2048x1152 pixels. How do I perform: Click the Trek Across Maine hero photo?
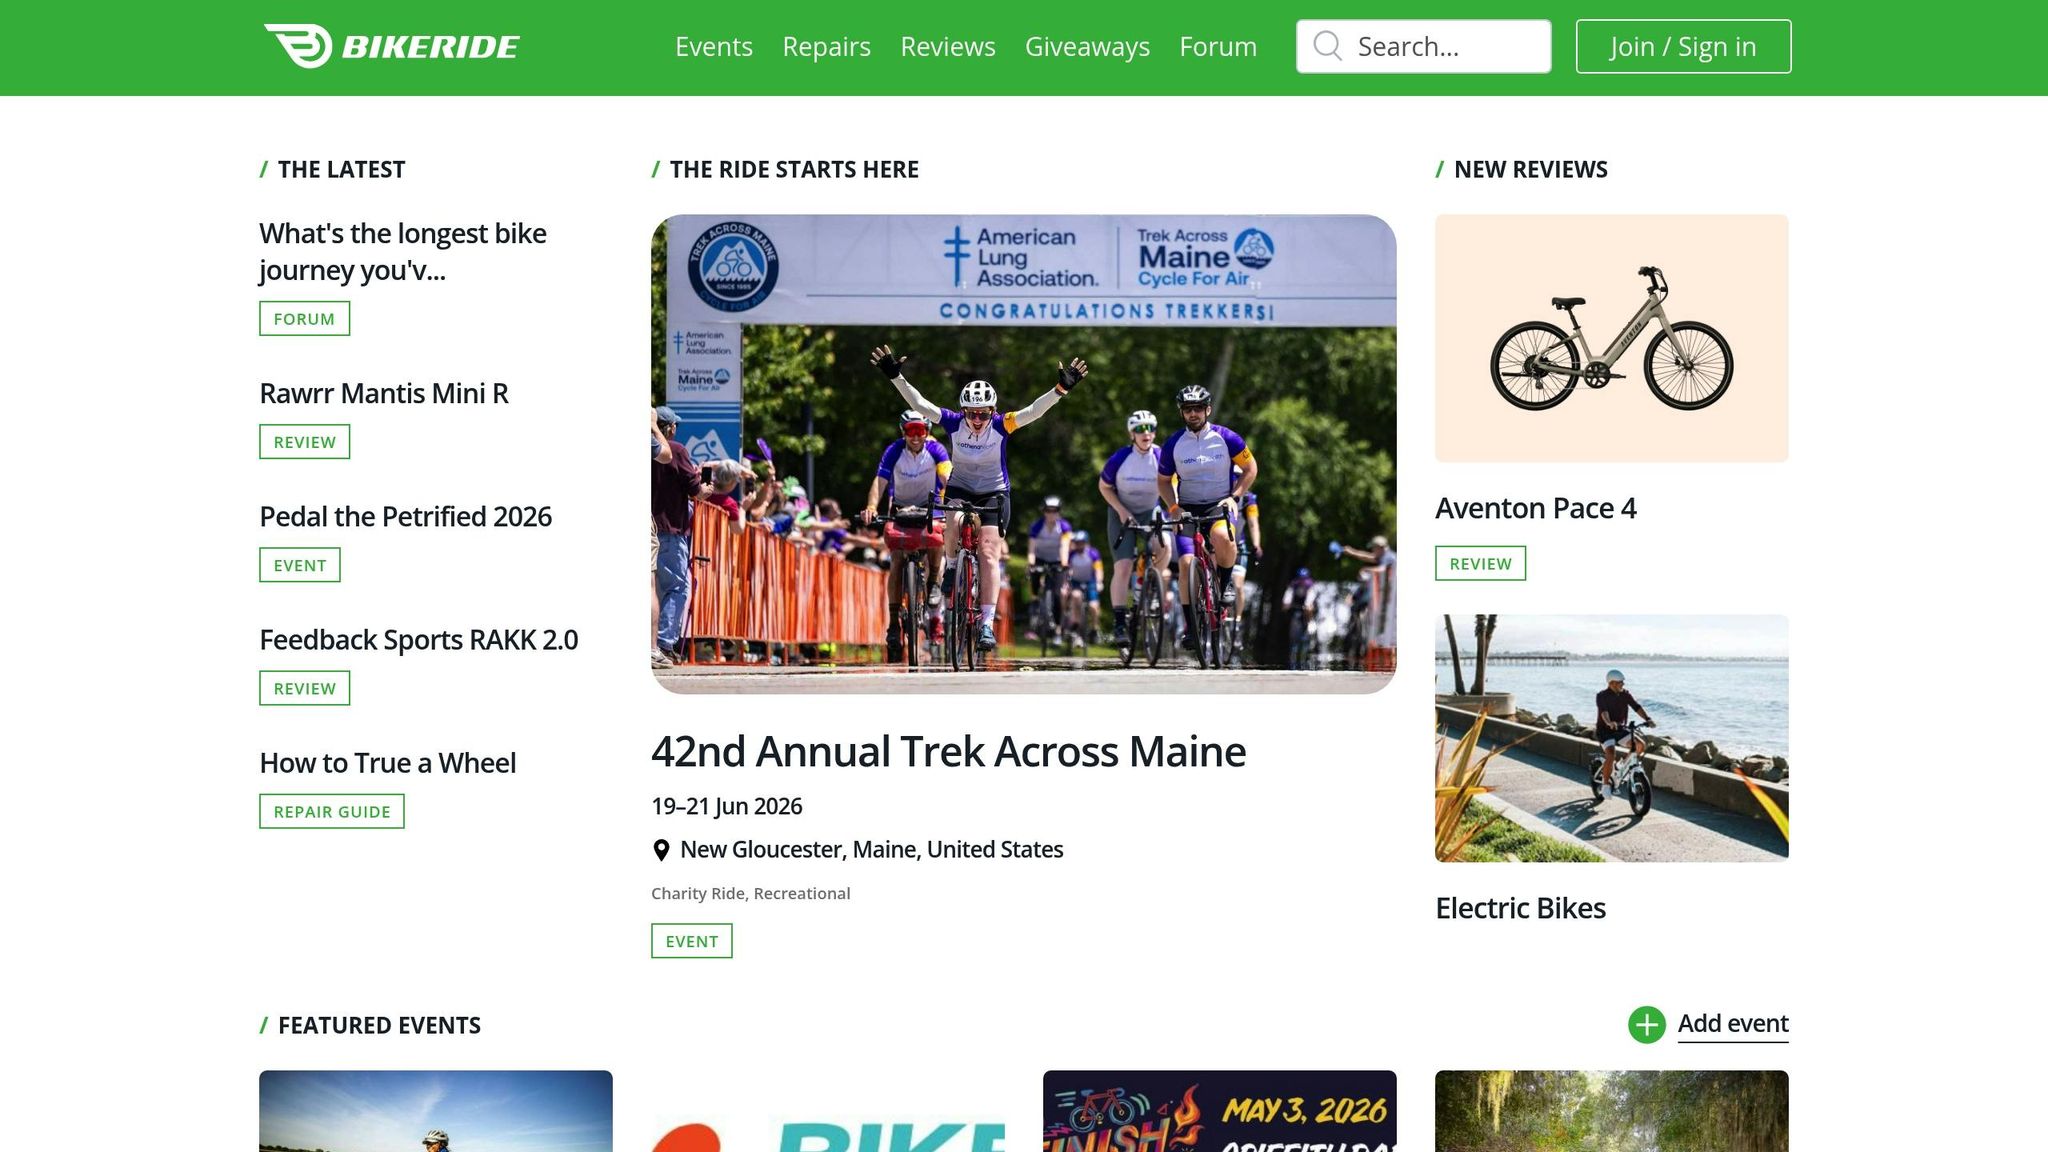coord(1024,455)
